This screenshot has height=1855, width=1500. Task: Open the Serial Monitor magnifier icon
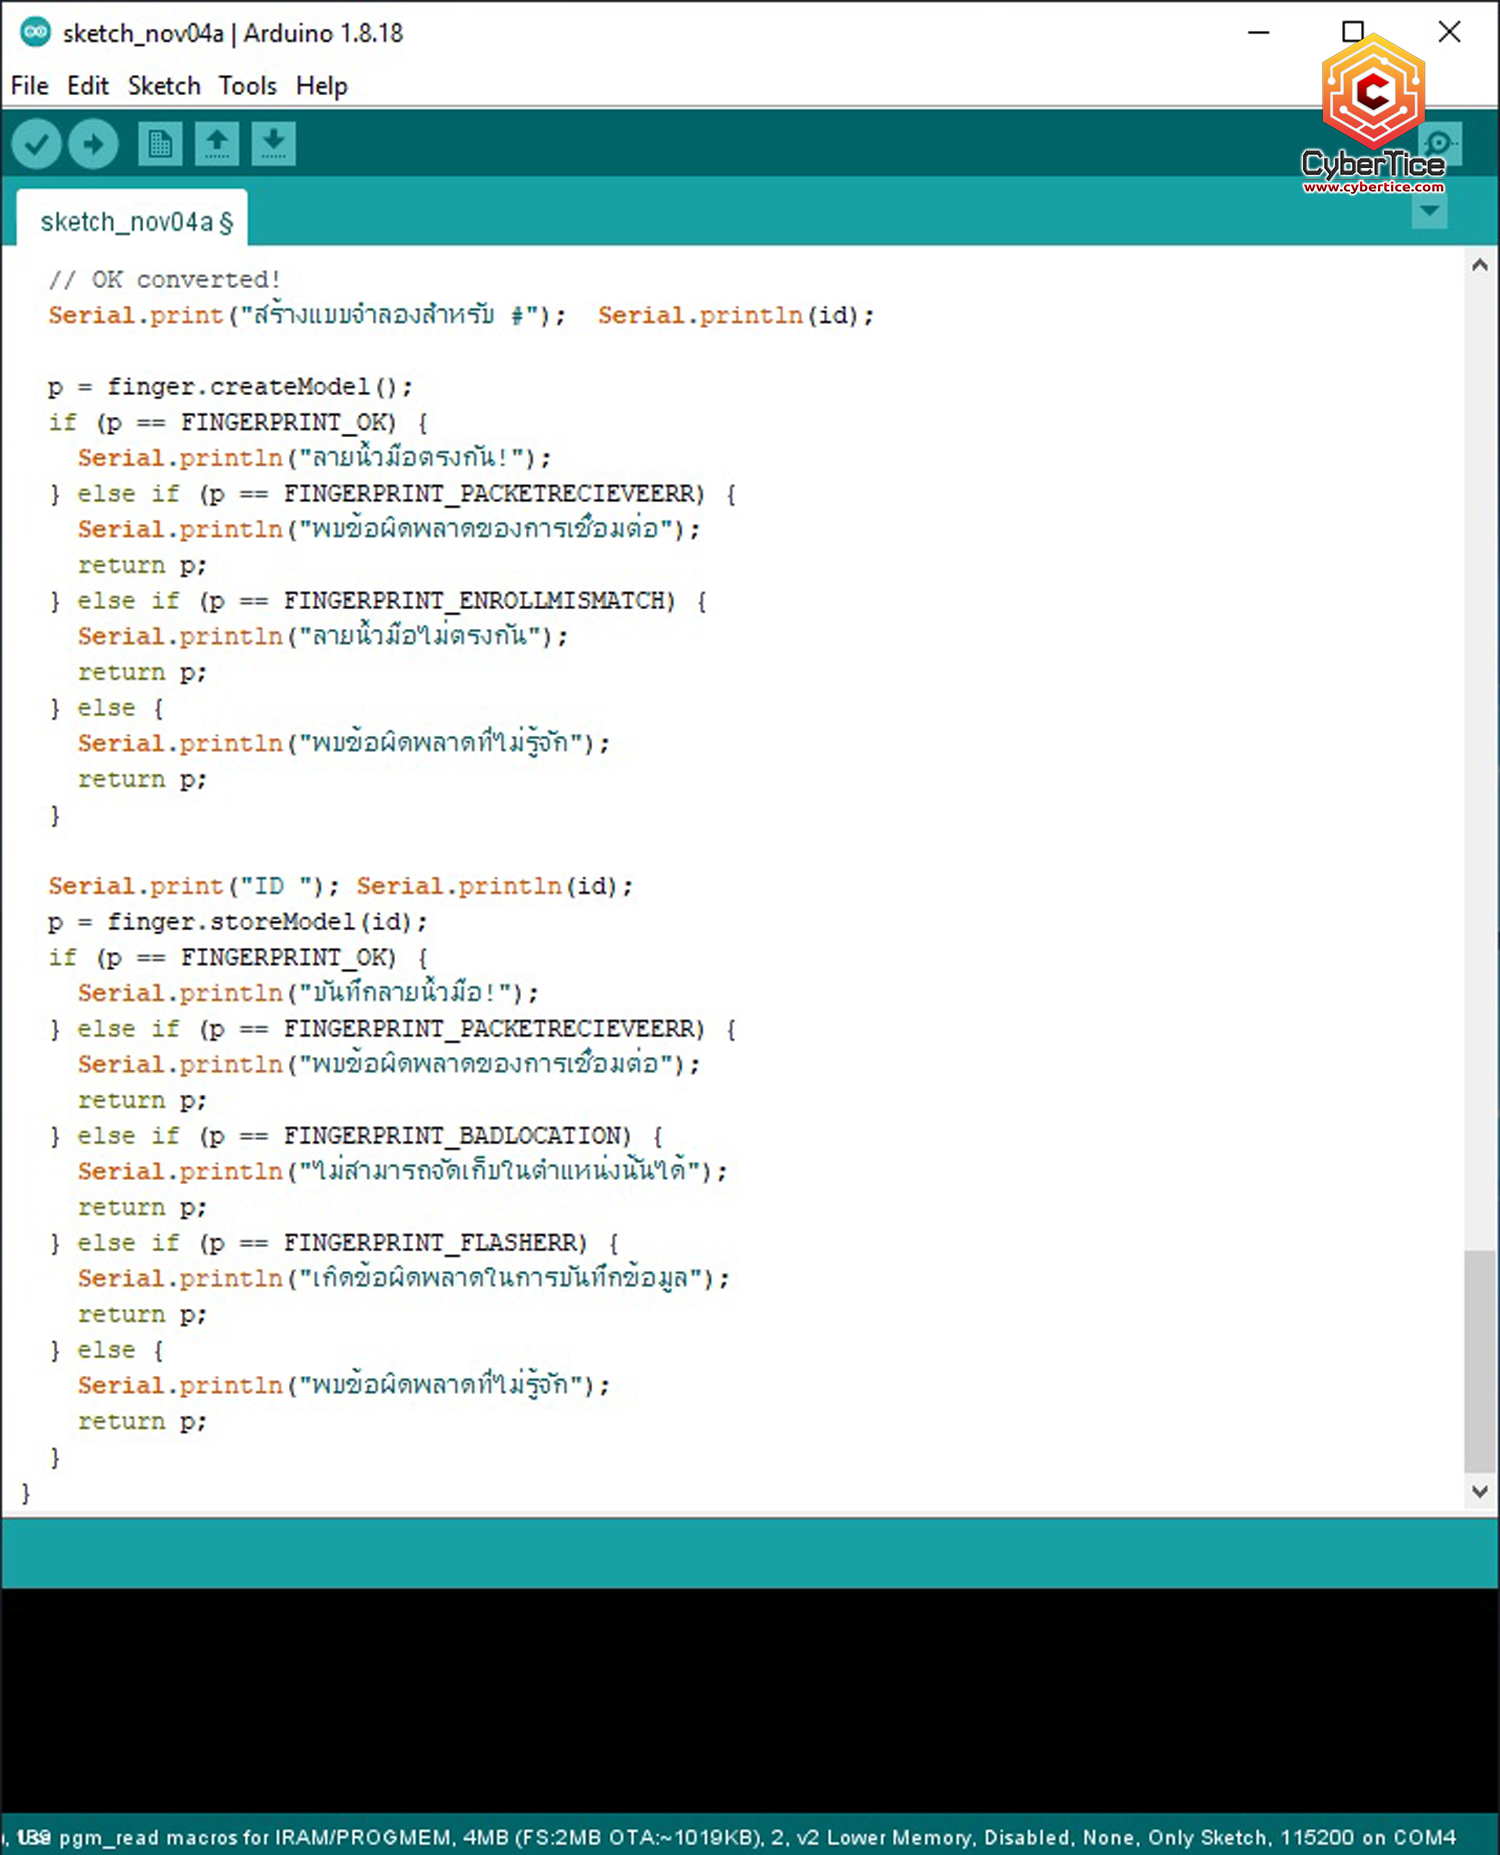coord(1441,144)
